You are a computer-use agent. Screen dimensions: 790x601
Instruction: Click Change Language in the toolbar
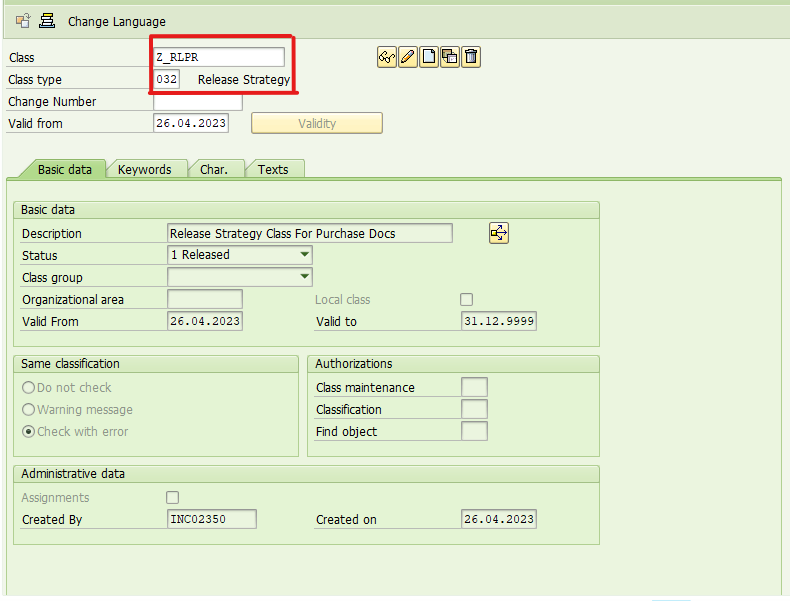point(116,22)
